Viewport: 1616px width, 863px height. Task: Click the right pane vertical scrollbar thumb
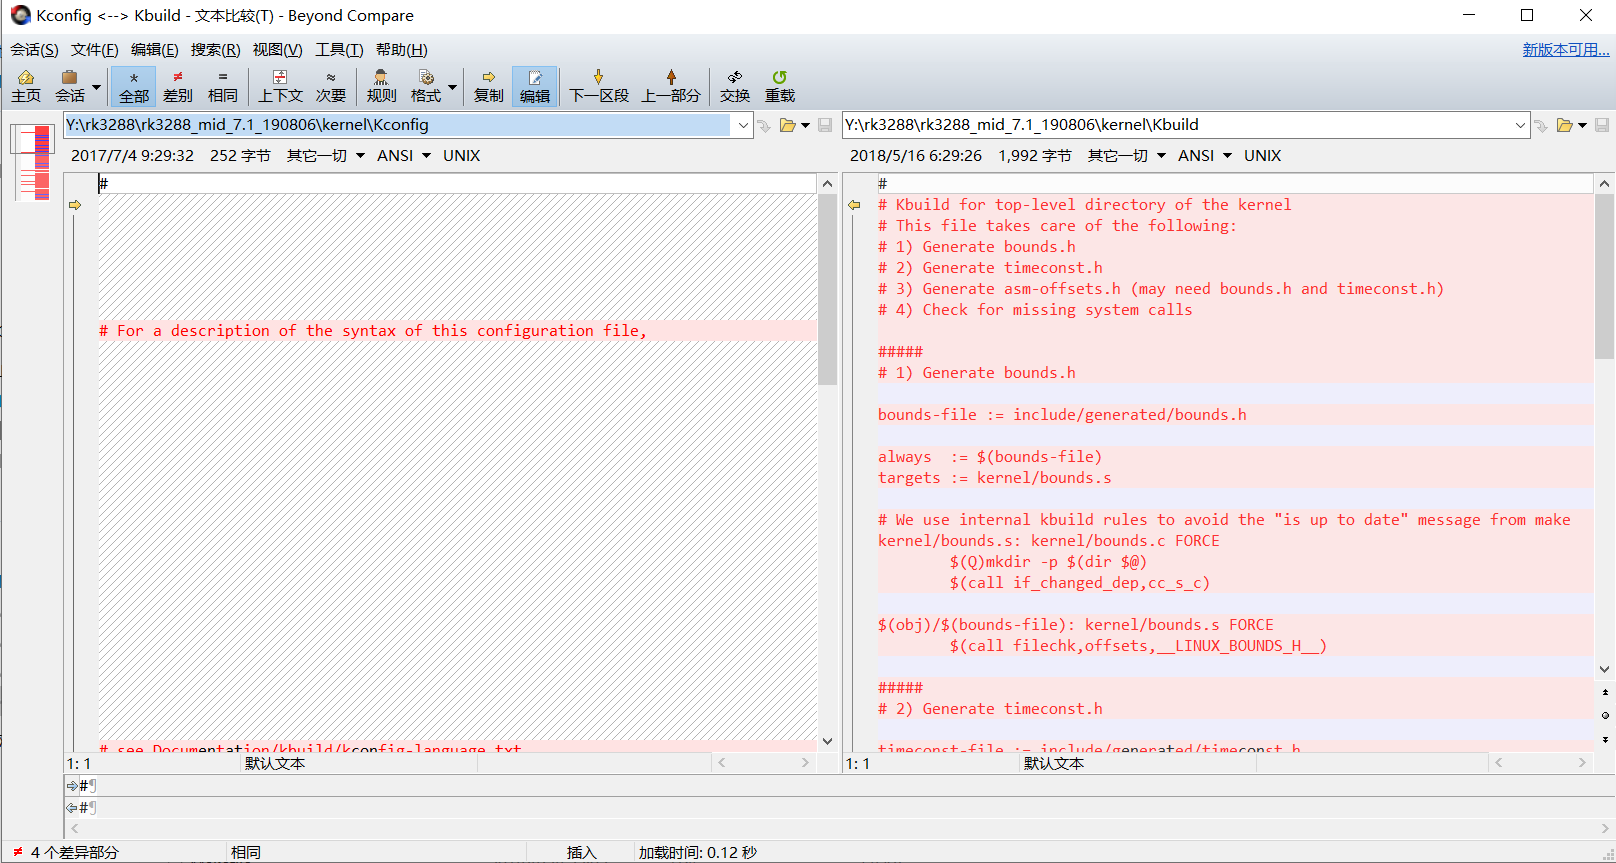(x=1604, y=277)
